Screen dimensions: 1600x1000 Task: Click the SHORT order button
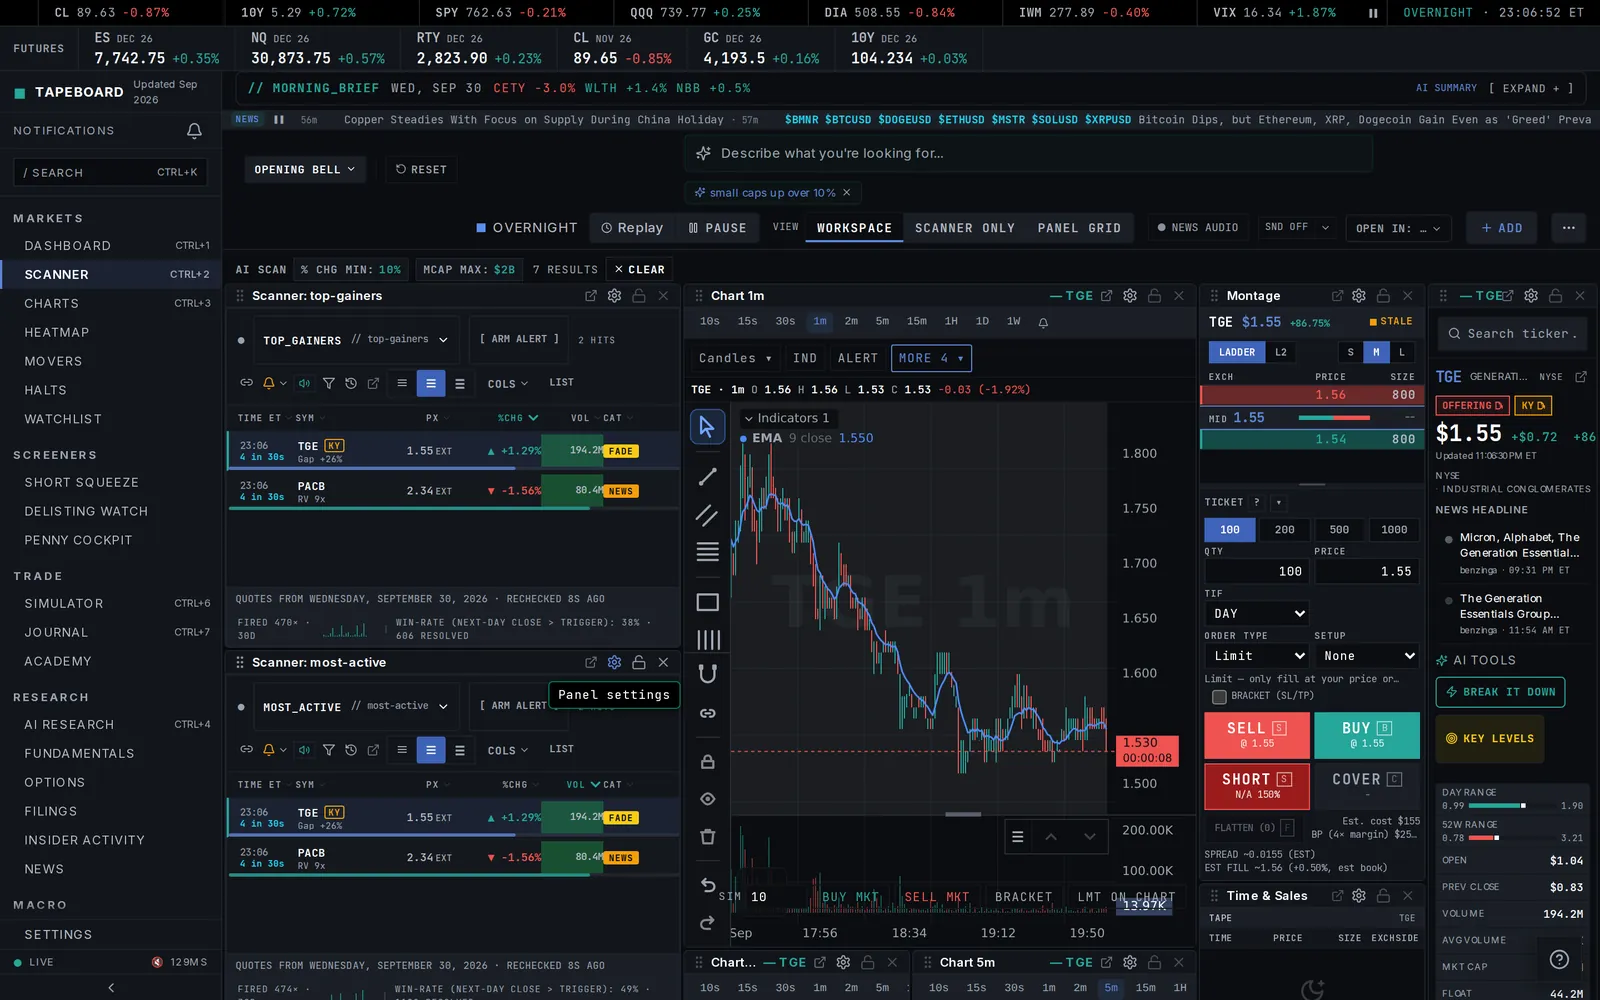click(x=1257, y=786)
